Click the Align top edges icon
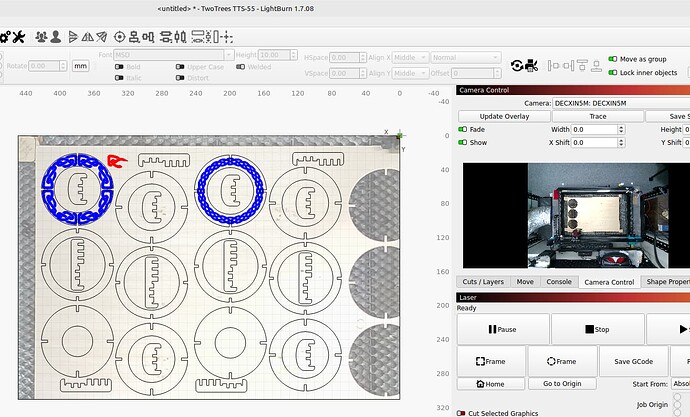The width and height of the screenshot is (690, 417). pyautogui.click(x=148, y=37)
